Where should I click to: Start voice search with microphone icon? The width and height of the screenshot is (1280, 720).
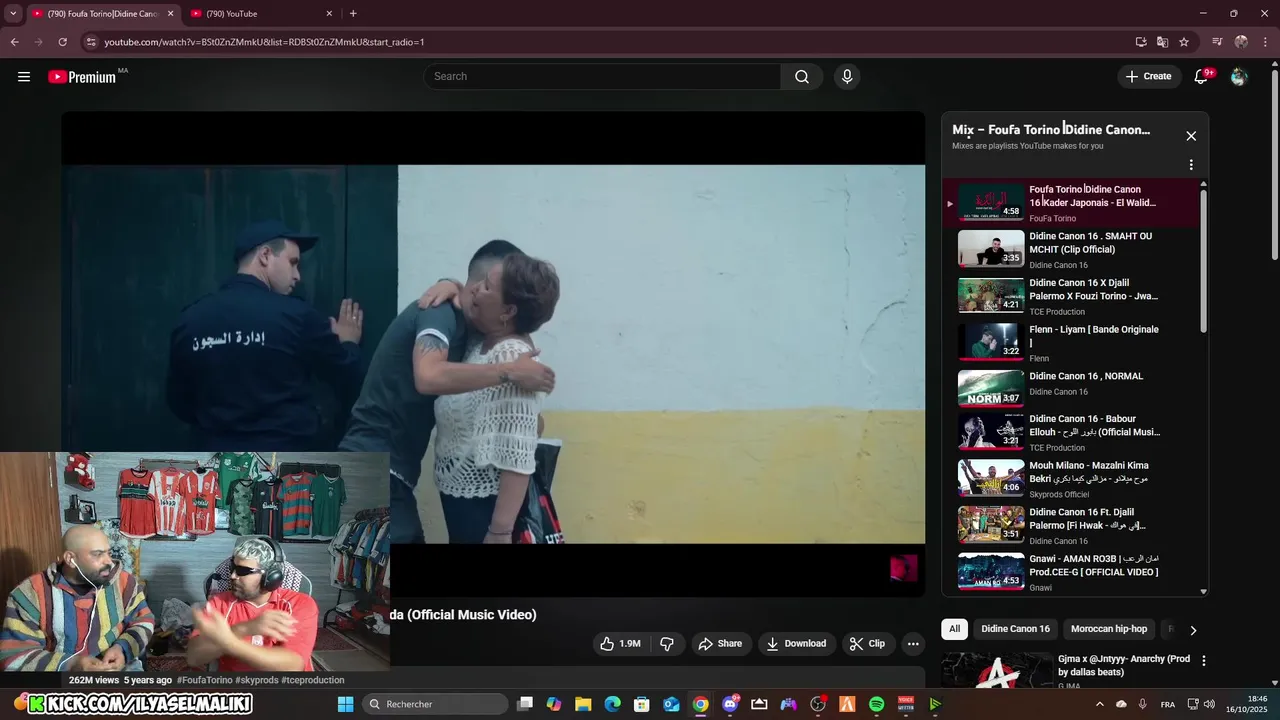[x=847, y=77]
